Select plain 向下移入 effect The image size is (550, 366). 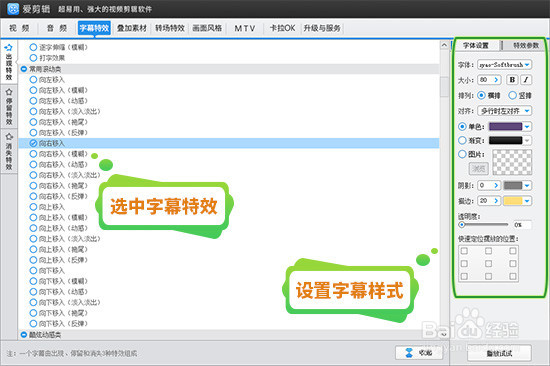pos(48,271)
